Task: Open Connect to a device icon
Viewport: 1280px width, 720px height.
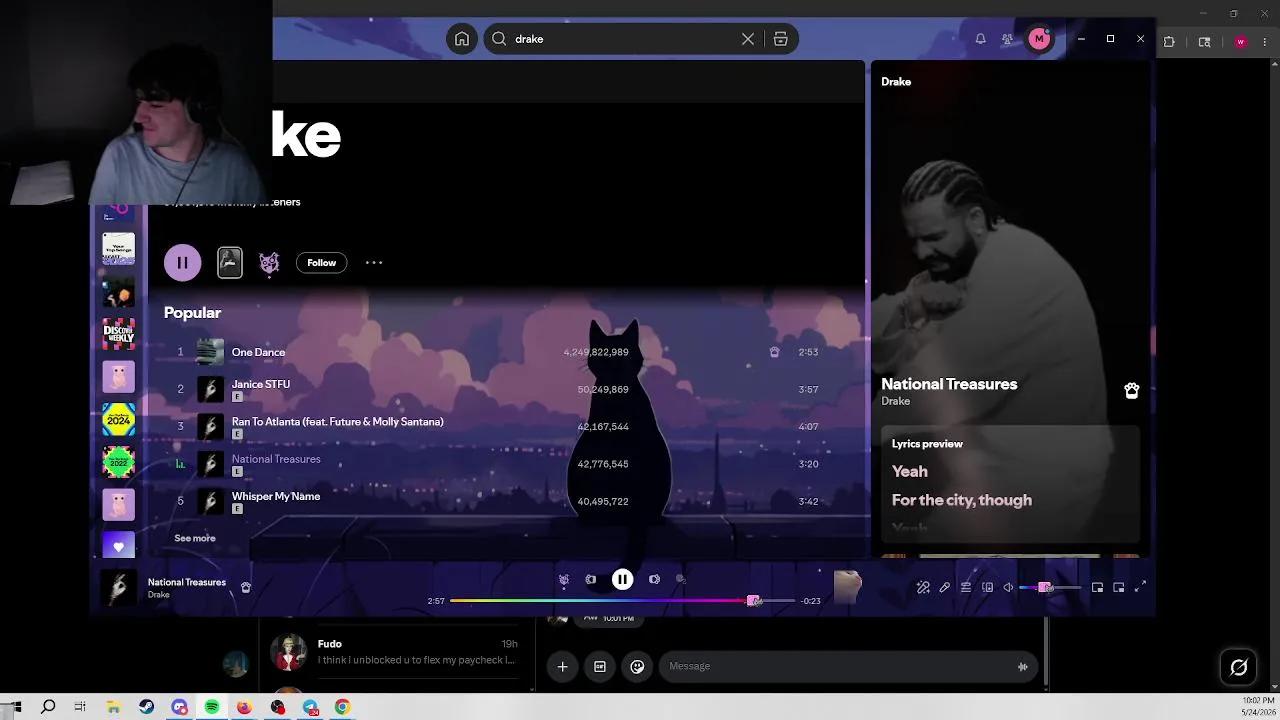Action: tap(987, 588)
